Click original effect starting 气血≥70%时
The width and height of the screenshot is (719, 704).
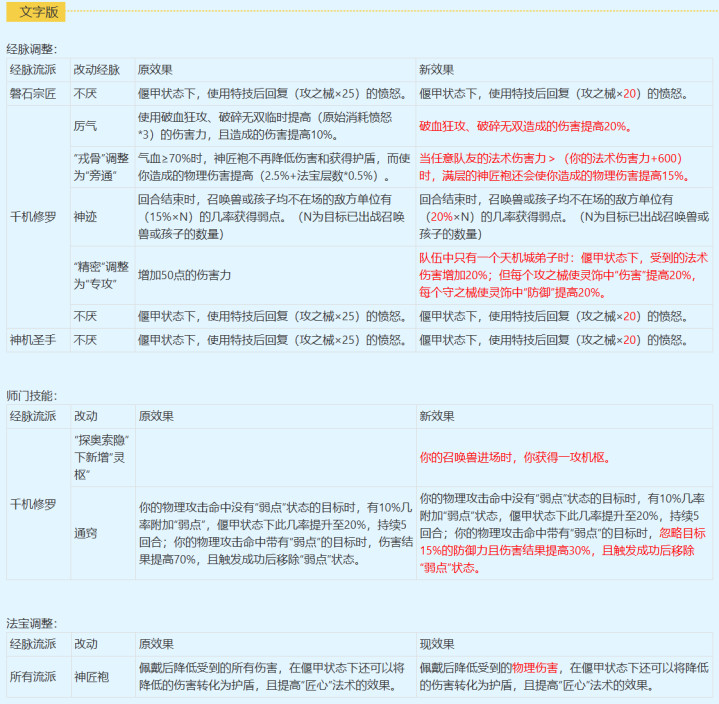pyautogui.click(x=274, y=167)
